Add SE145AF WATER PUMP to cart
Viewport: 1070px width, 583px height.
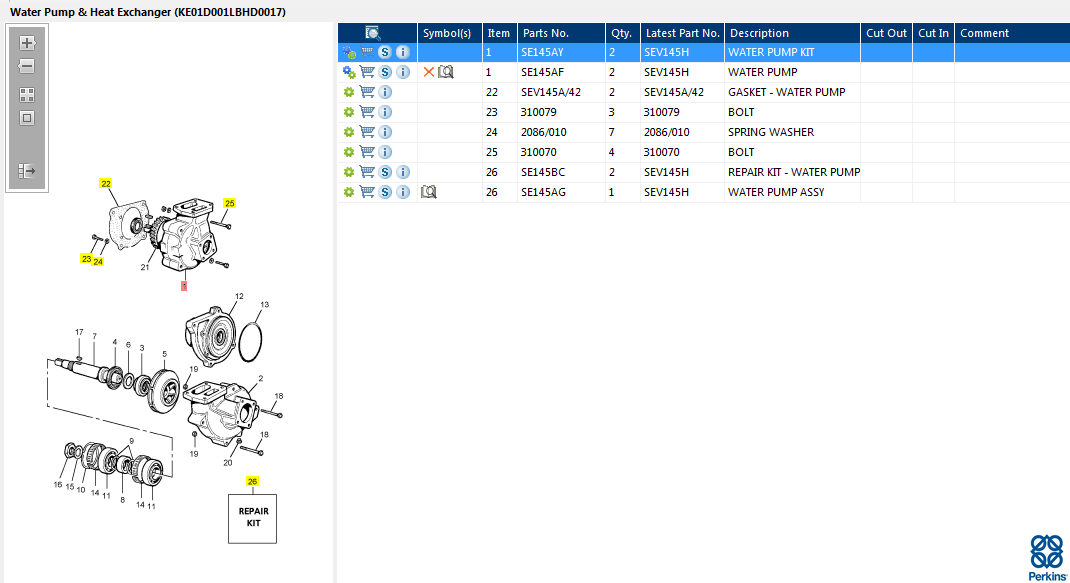pyautogui.click(x=367, y=72)
